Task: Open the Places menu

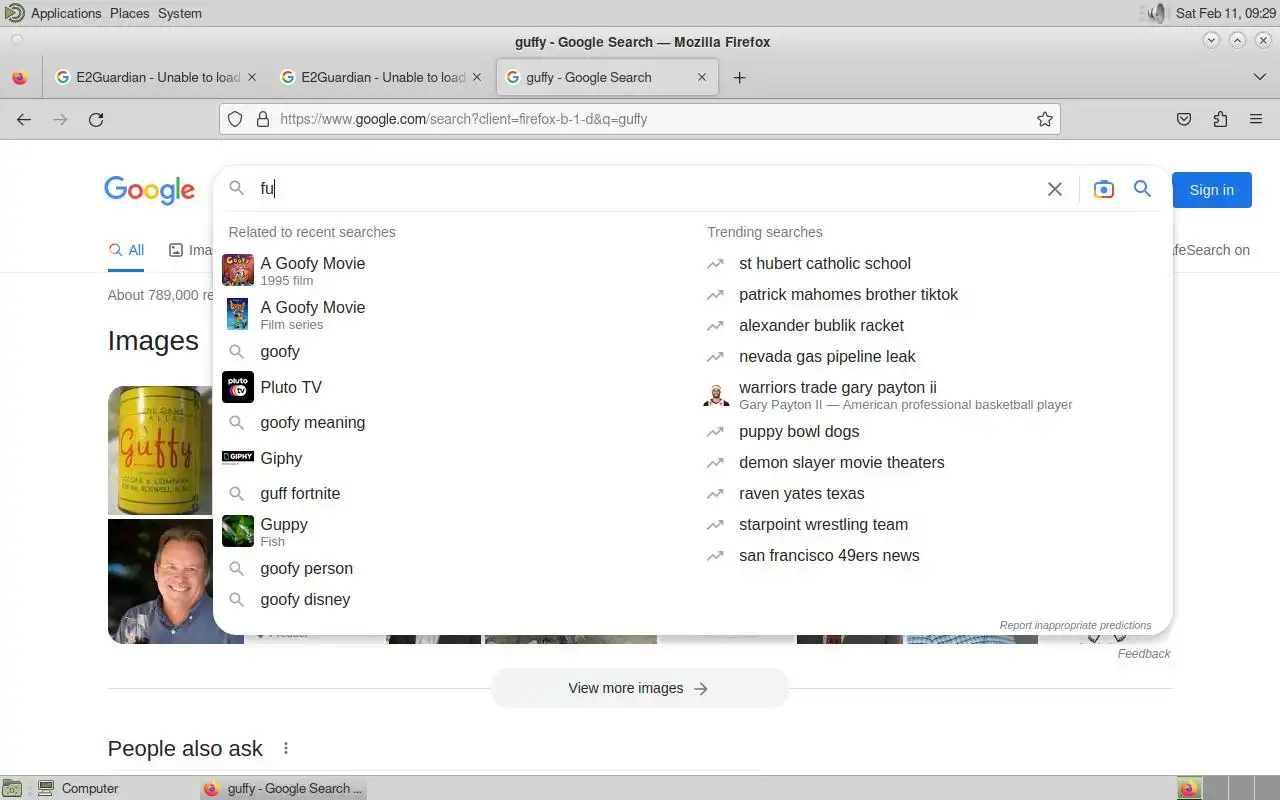Action: 129,13
